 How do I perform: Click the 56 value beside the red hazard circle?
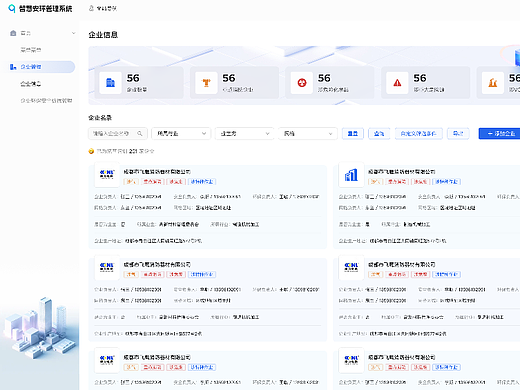tap(324, 78)
